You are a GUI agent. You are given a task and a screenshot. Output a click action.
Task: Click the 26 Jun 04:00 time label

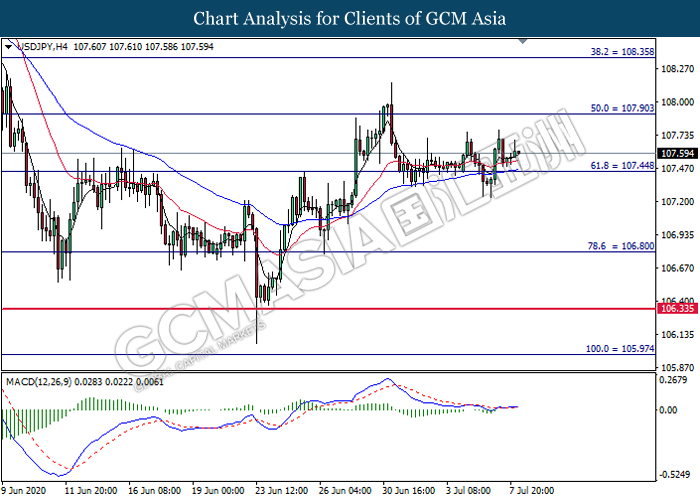[345, 491]
